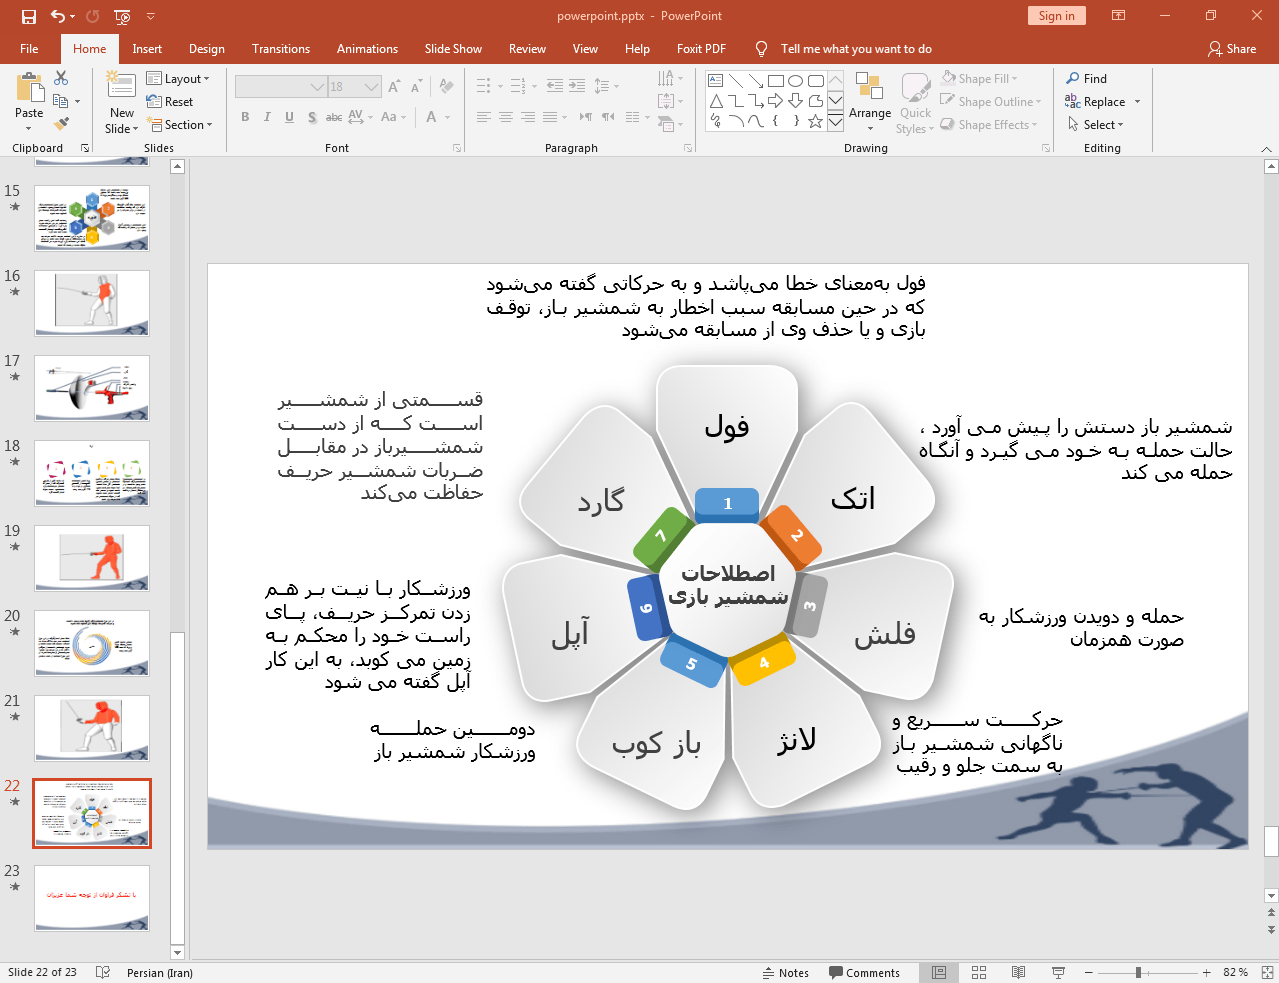Toggle Bold formatting

click(245, 117)
